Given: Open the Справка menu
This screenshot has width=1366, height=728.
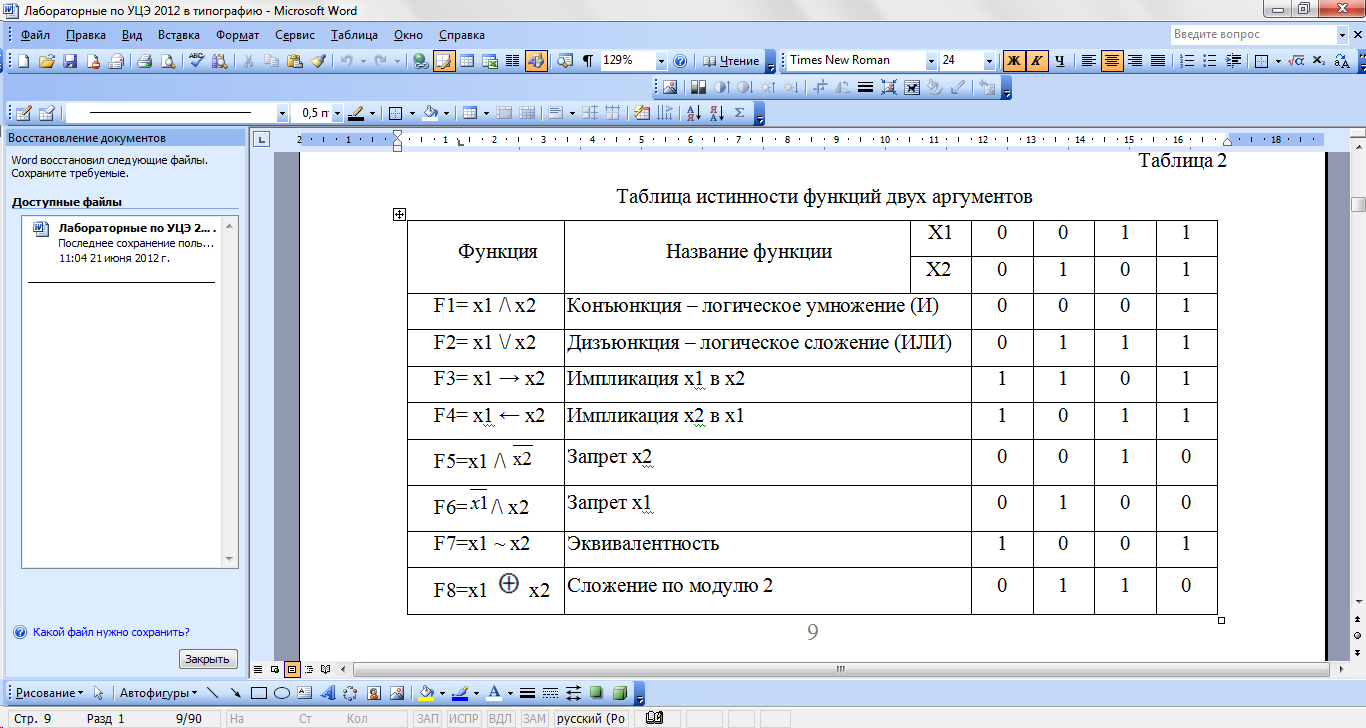Looking at the screenshot, I should pos(462,35).
